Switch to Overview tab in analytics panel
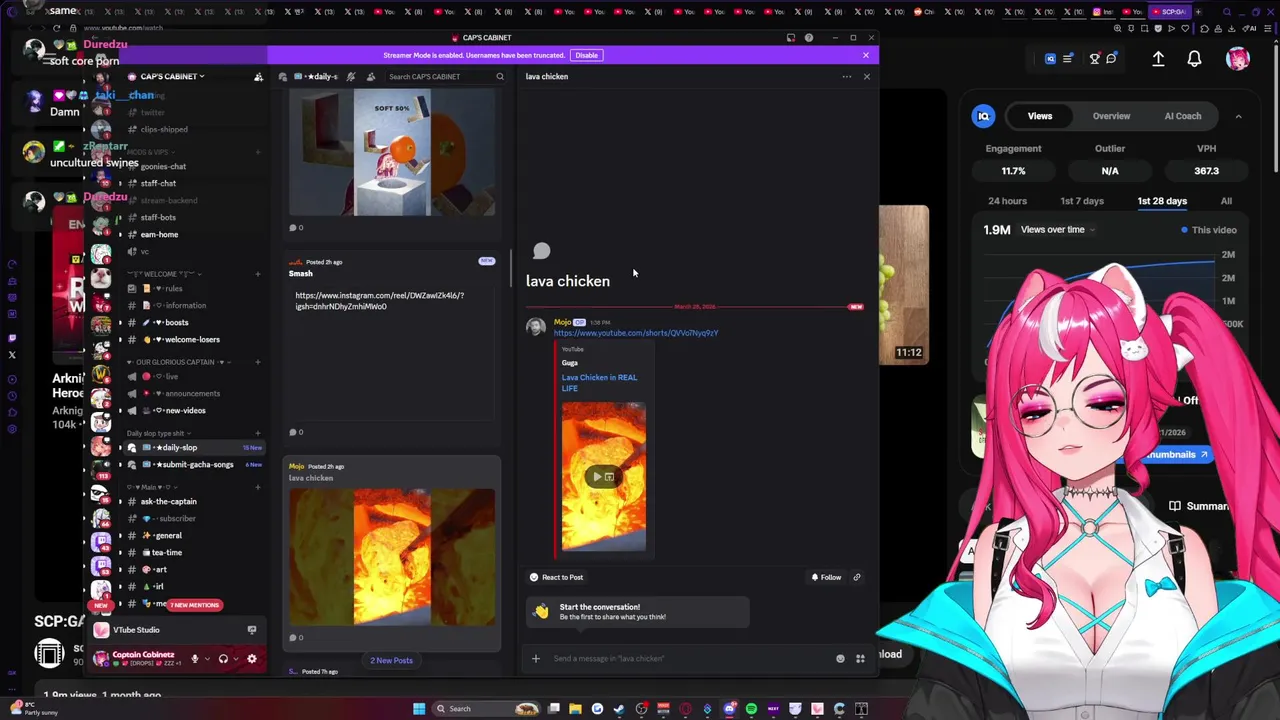The width and height of the screenshot is (1280, 720). (1111, 116)
